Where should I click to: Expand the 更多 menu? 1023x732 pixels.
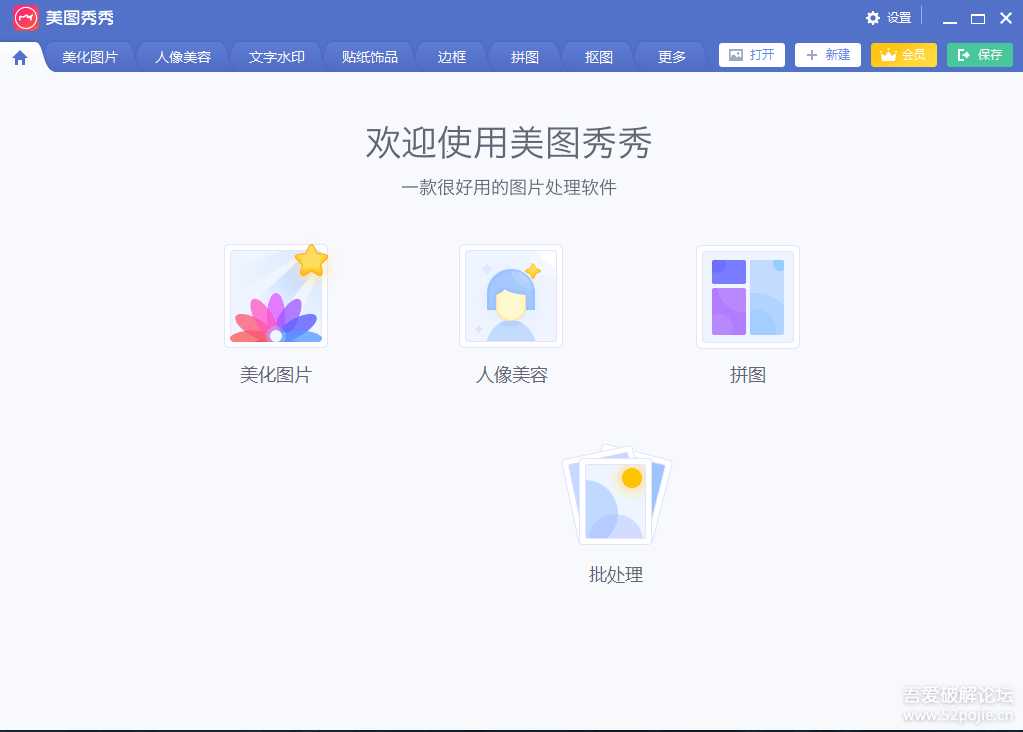pyautogui.click(x=670, y=57)
